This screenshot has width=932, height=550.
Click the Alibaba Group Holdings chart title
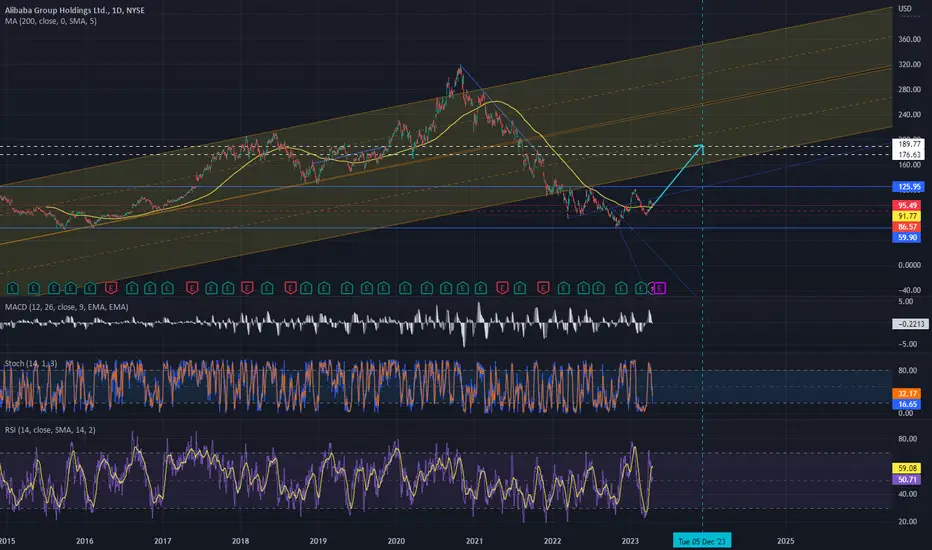coord(74,10)
